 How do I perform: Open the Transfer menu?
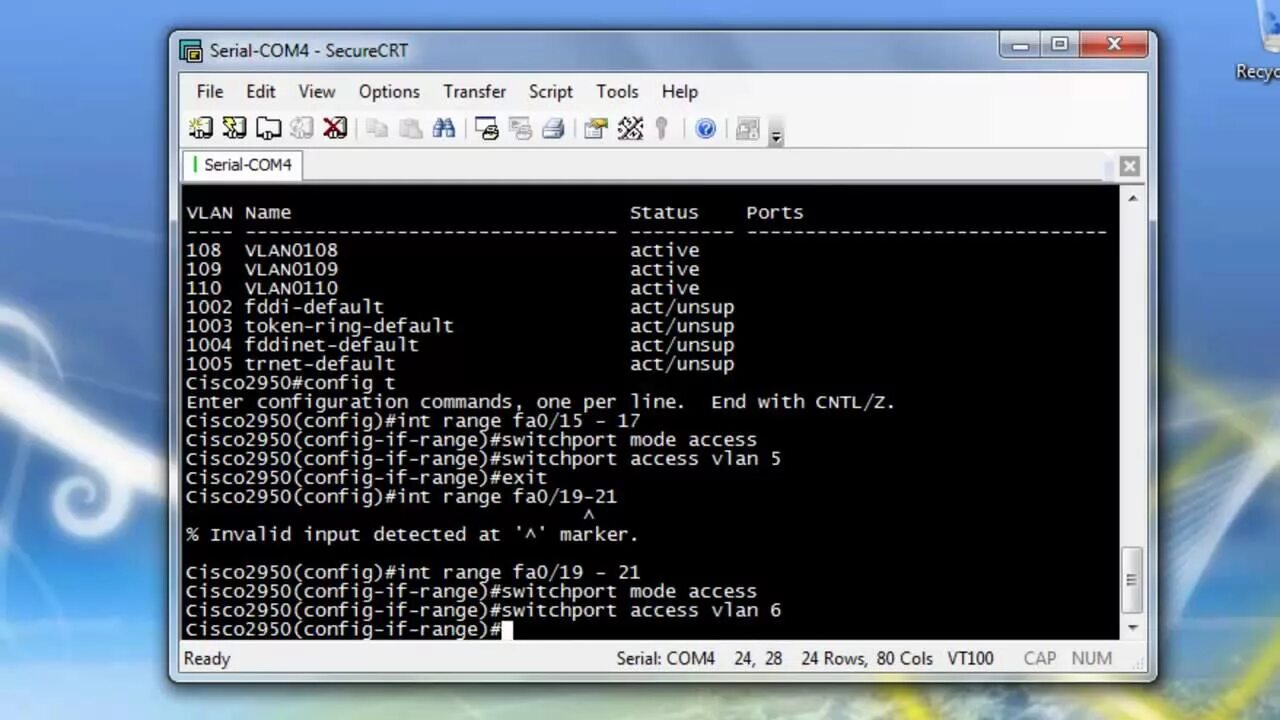(475, 91)
